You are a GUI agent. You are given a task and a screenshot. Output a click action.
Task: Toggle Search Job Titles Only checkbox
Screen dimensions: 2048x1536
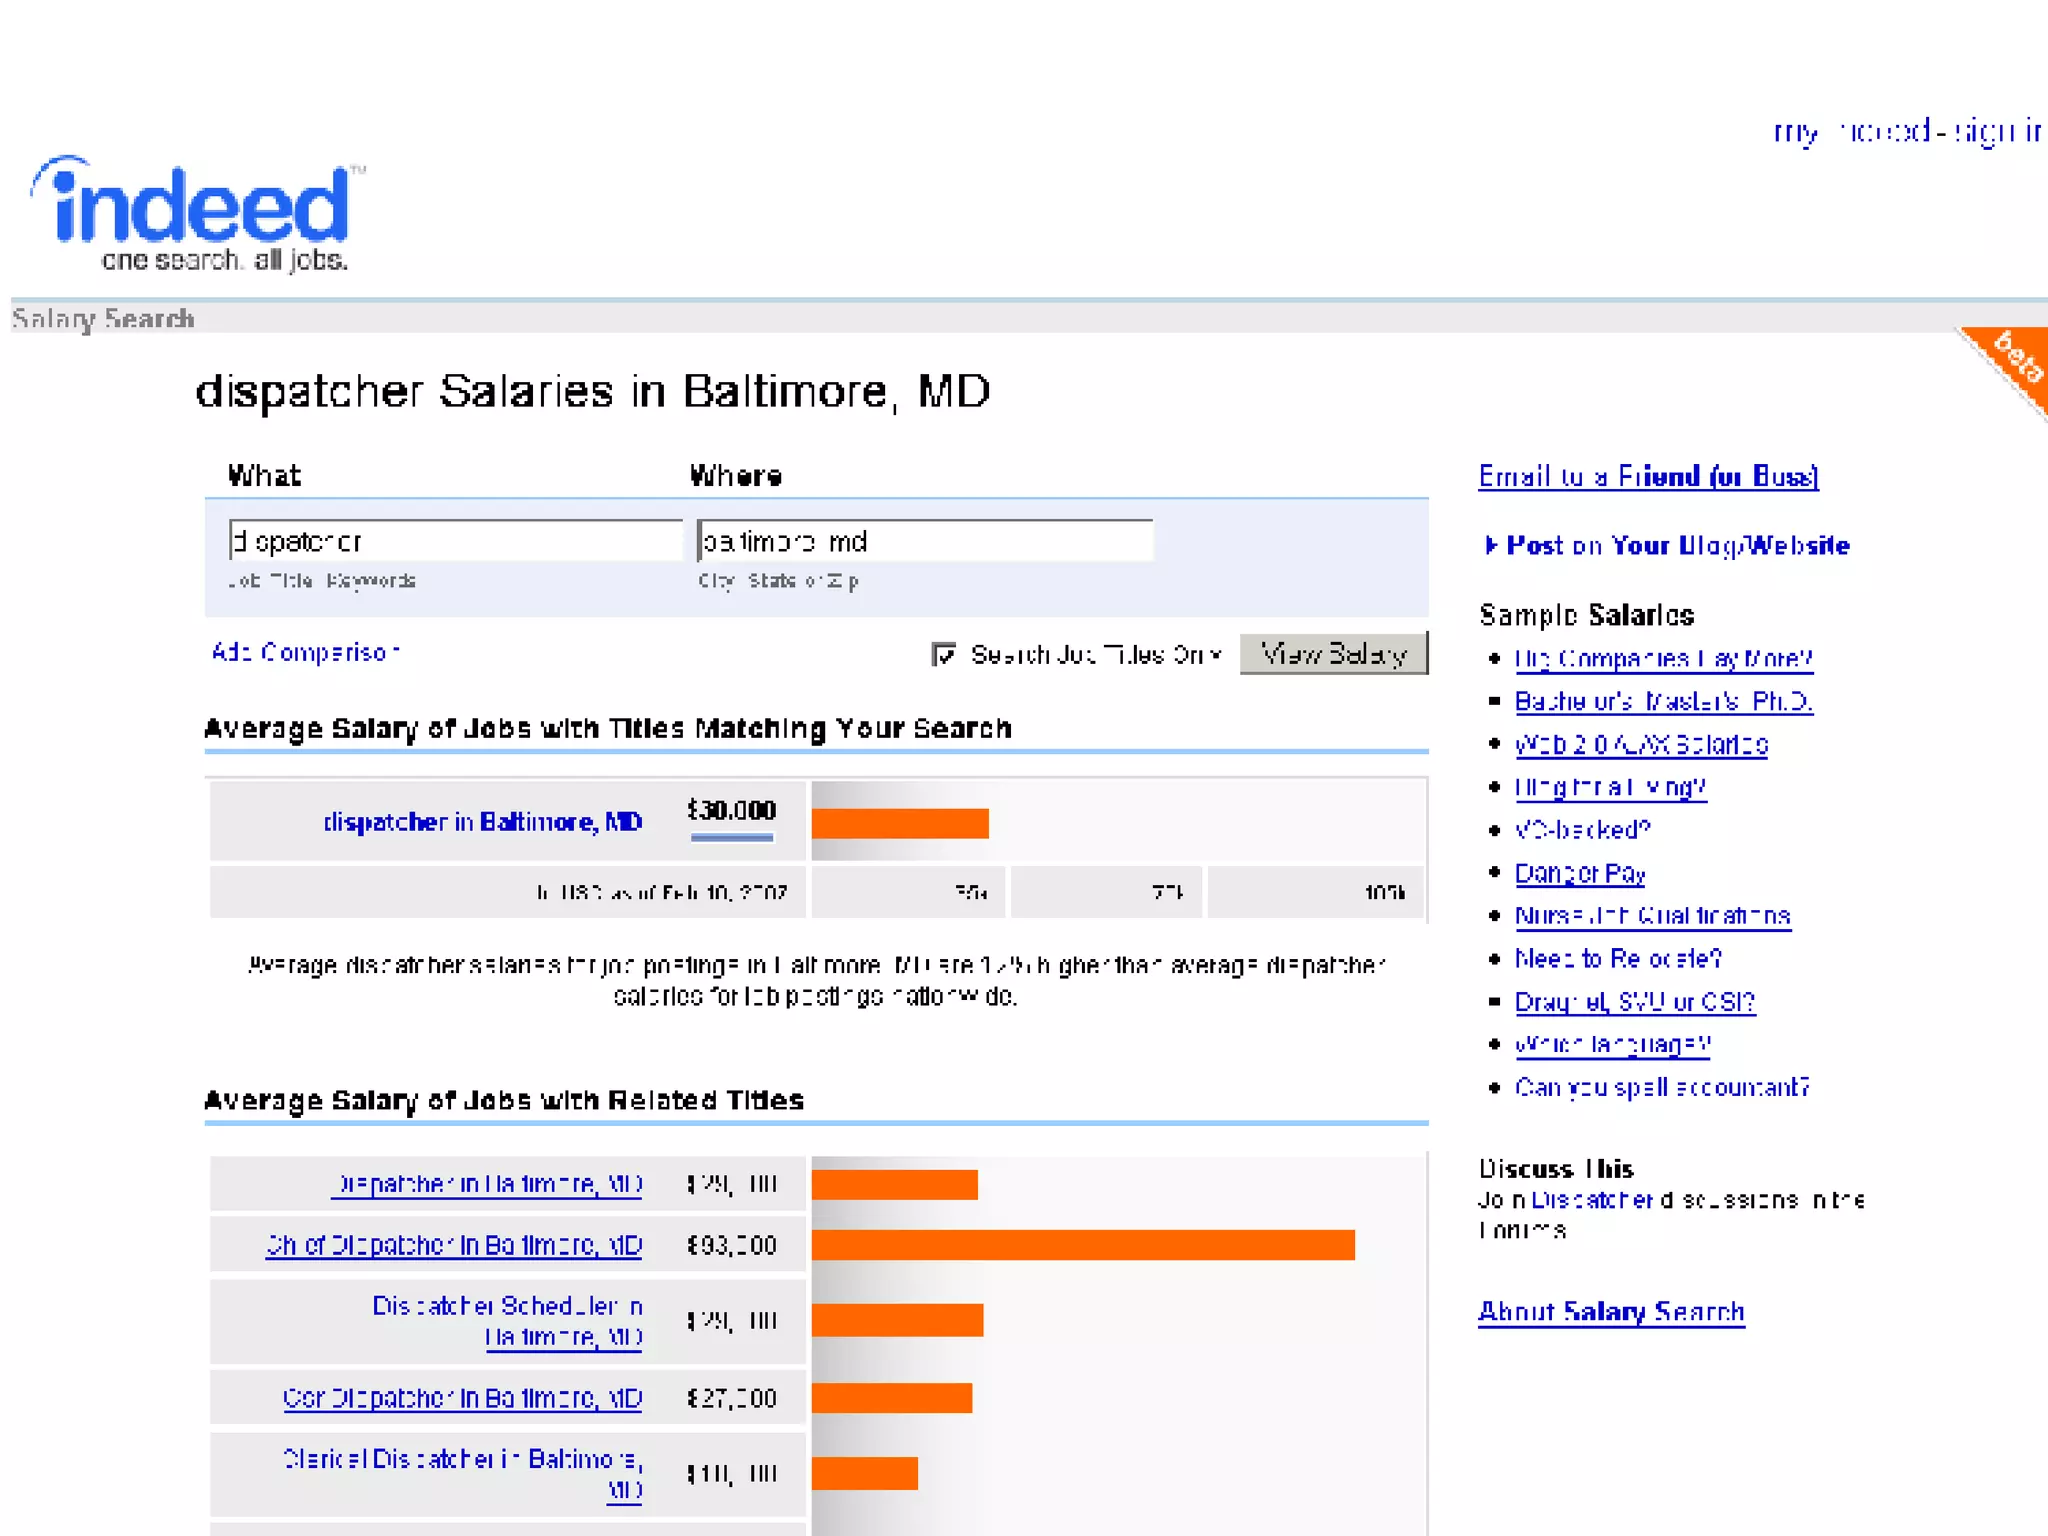tap(943, 654)
